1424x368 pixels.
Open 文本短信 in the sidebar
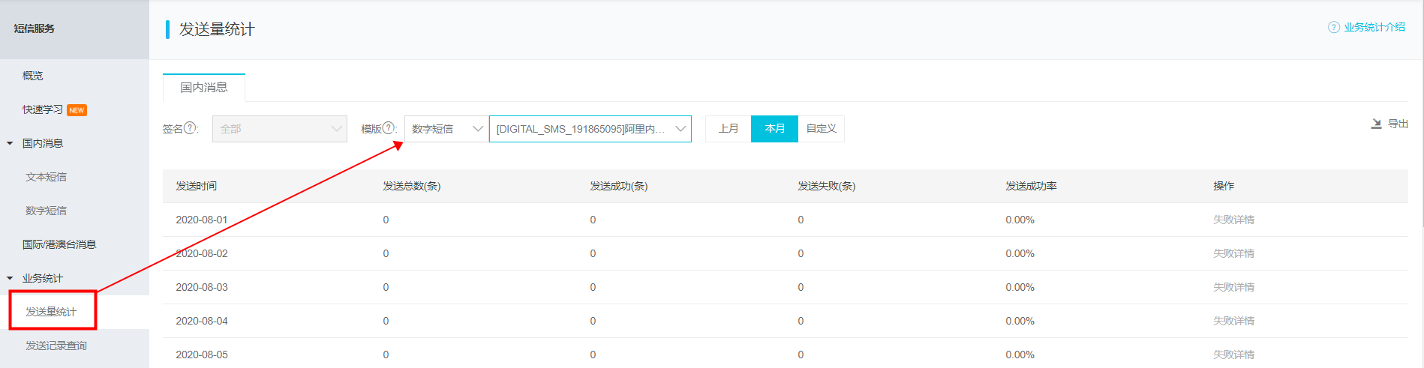tap(46, 177)
